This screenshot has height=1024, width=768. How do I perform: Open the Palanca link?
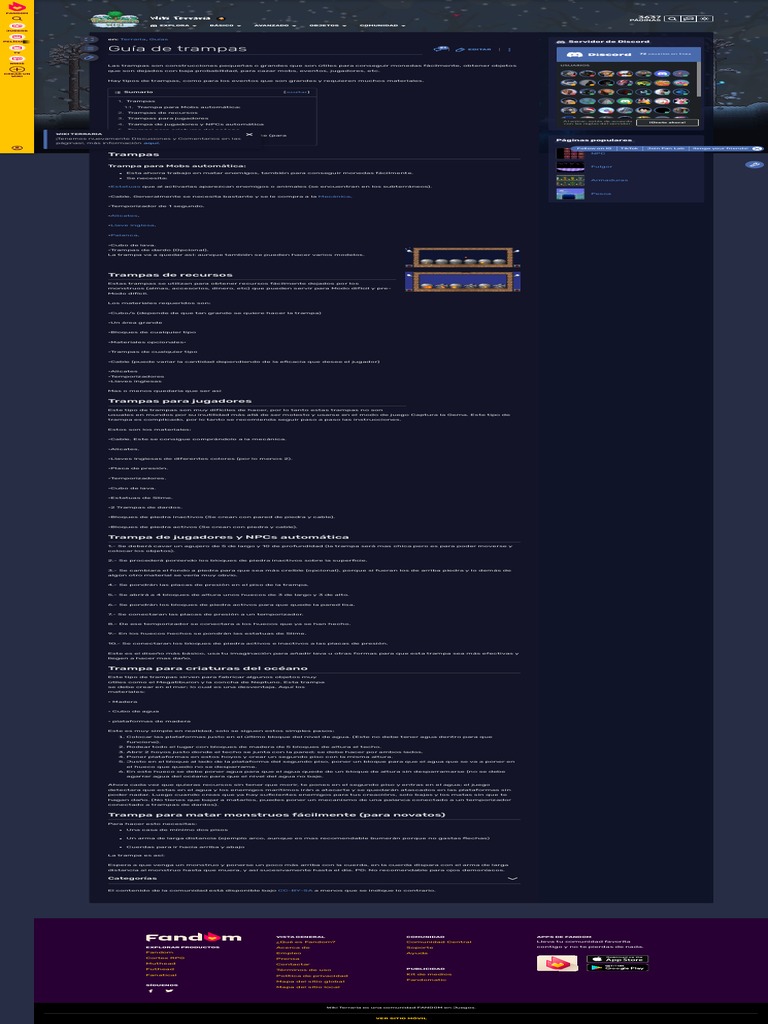click(123, 235)
